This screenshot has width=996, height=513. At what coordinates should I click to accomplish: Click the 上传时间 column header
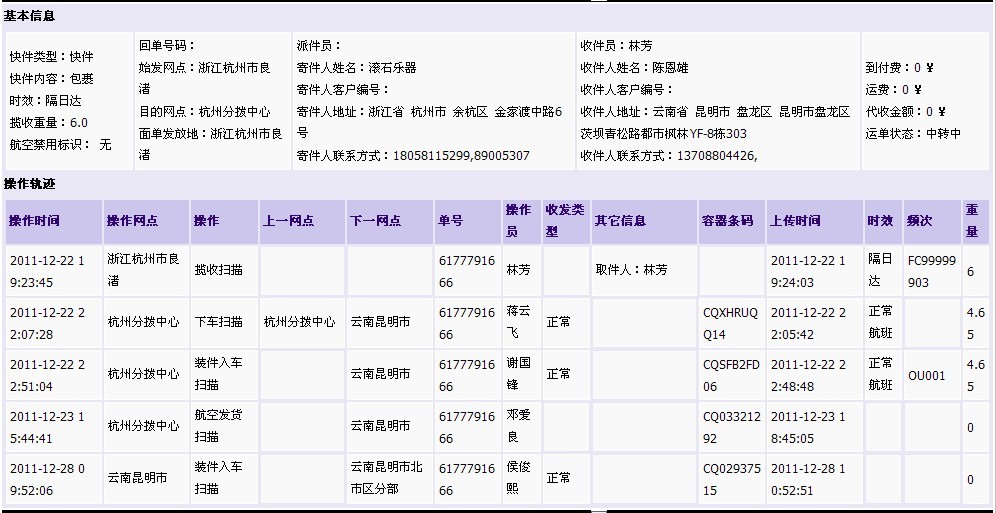coord(814,222)
